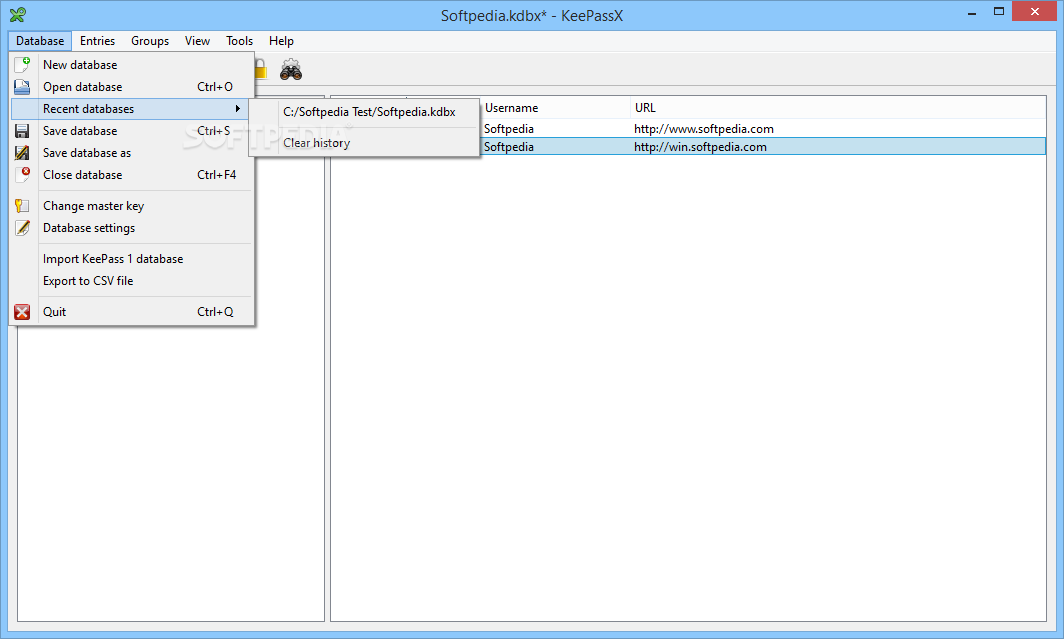
Task: Close the KeePassX window
Action: 1035,12
